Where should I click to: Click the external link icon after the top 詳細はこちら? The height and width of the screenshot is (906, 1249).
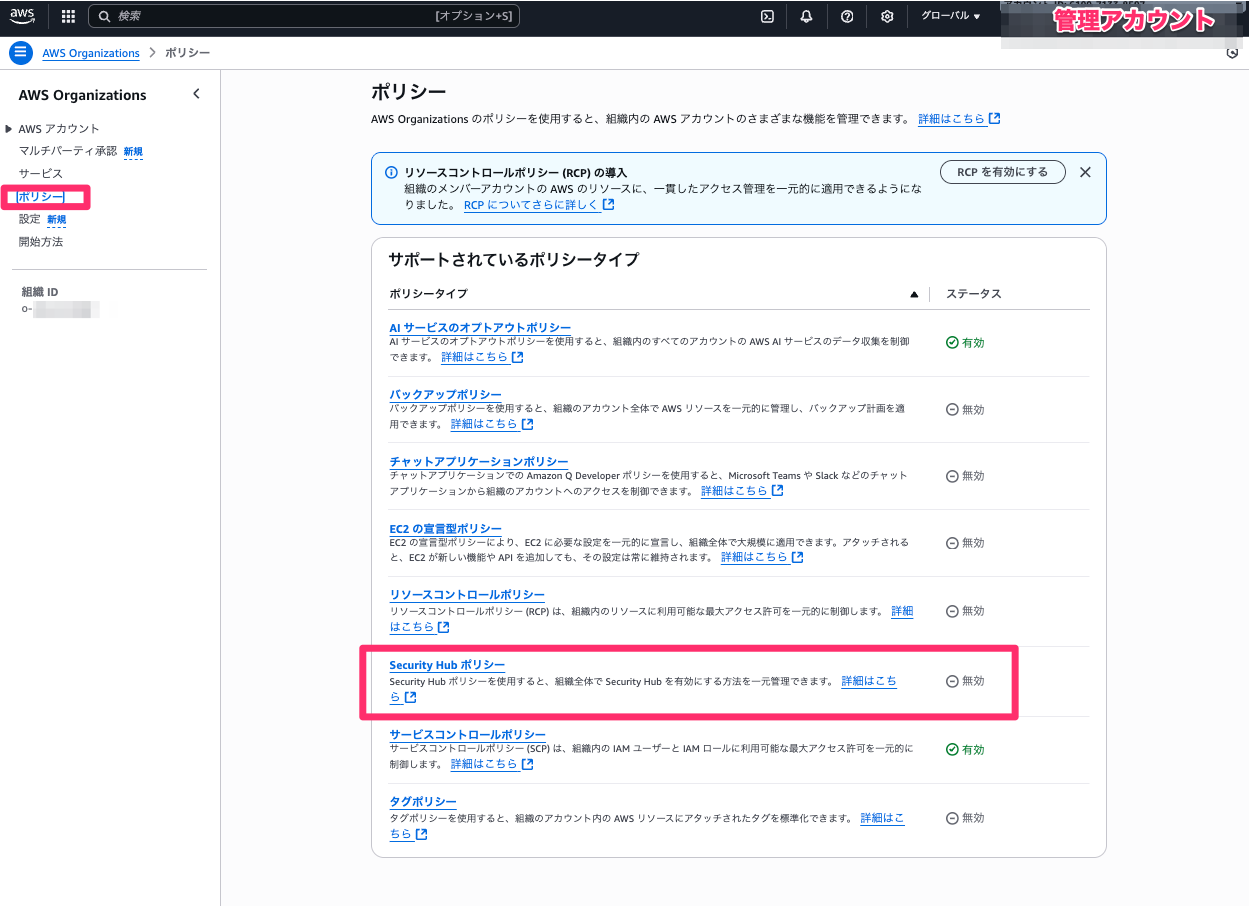[994, 119]
